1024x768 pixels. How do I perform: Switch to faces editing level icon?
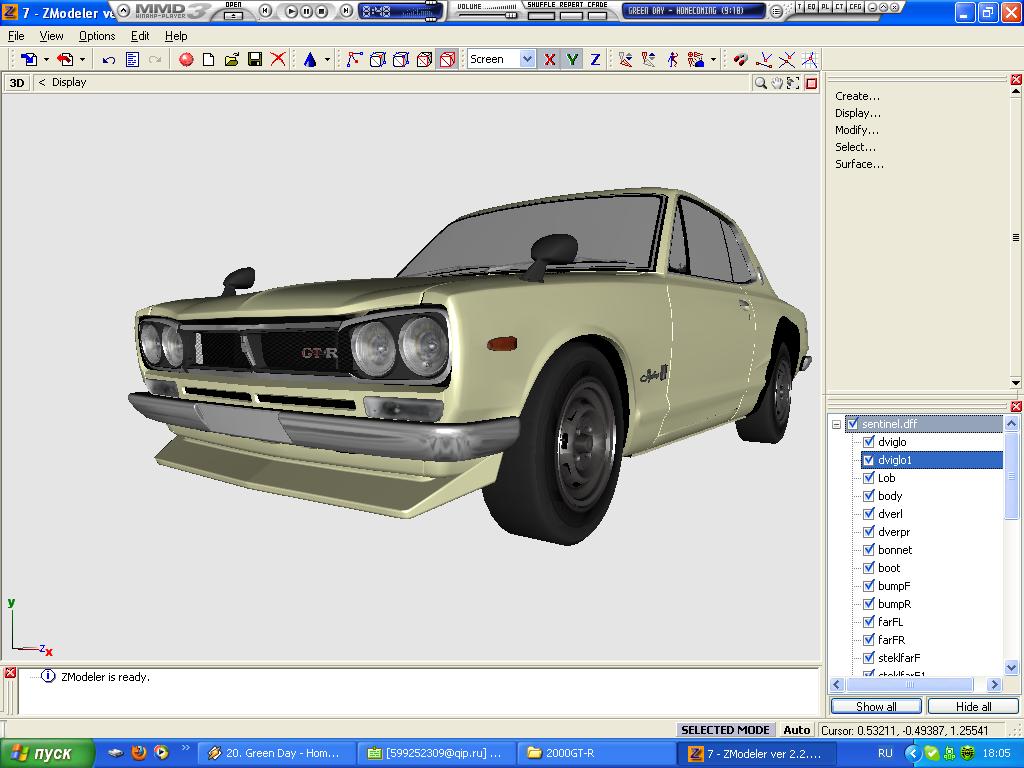(401, 59)
